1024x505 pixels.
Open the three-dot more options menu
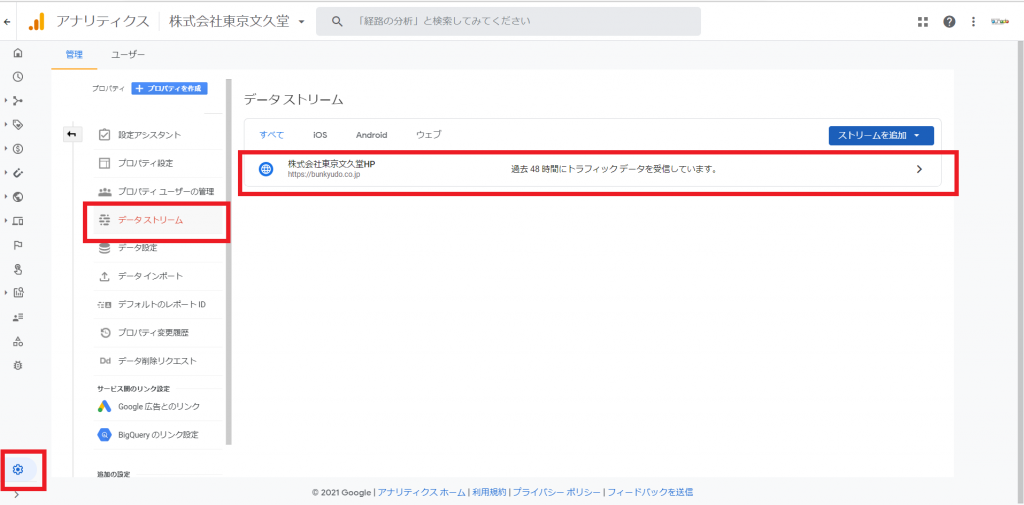tap(973, 22)
